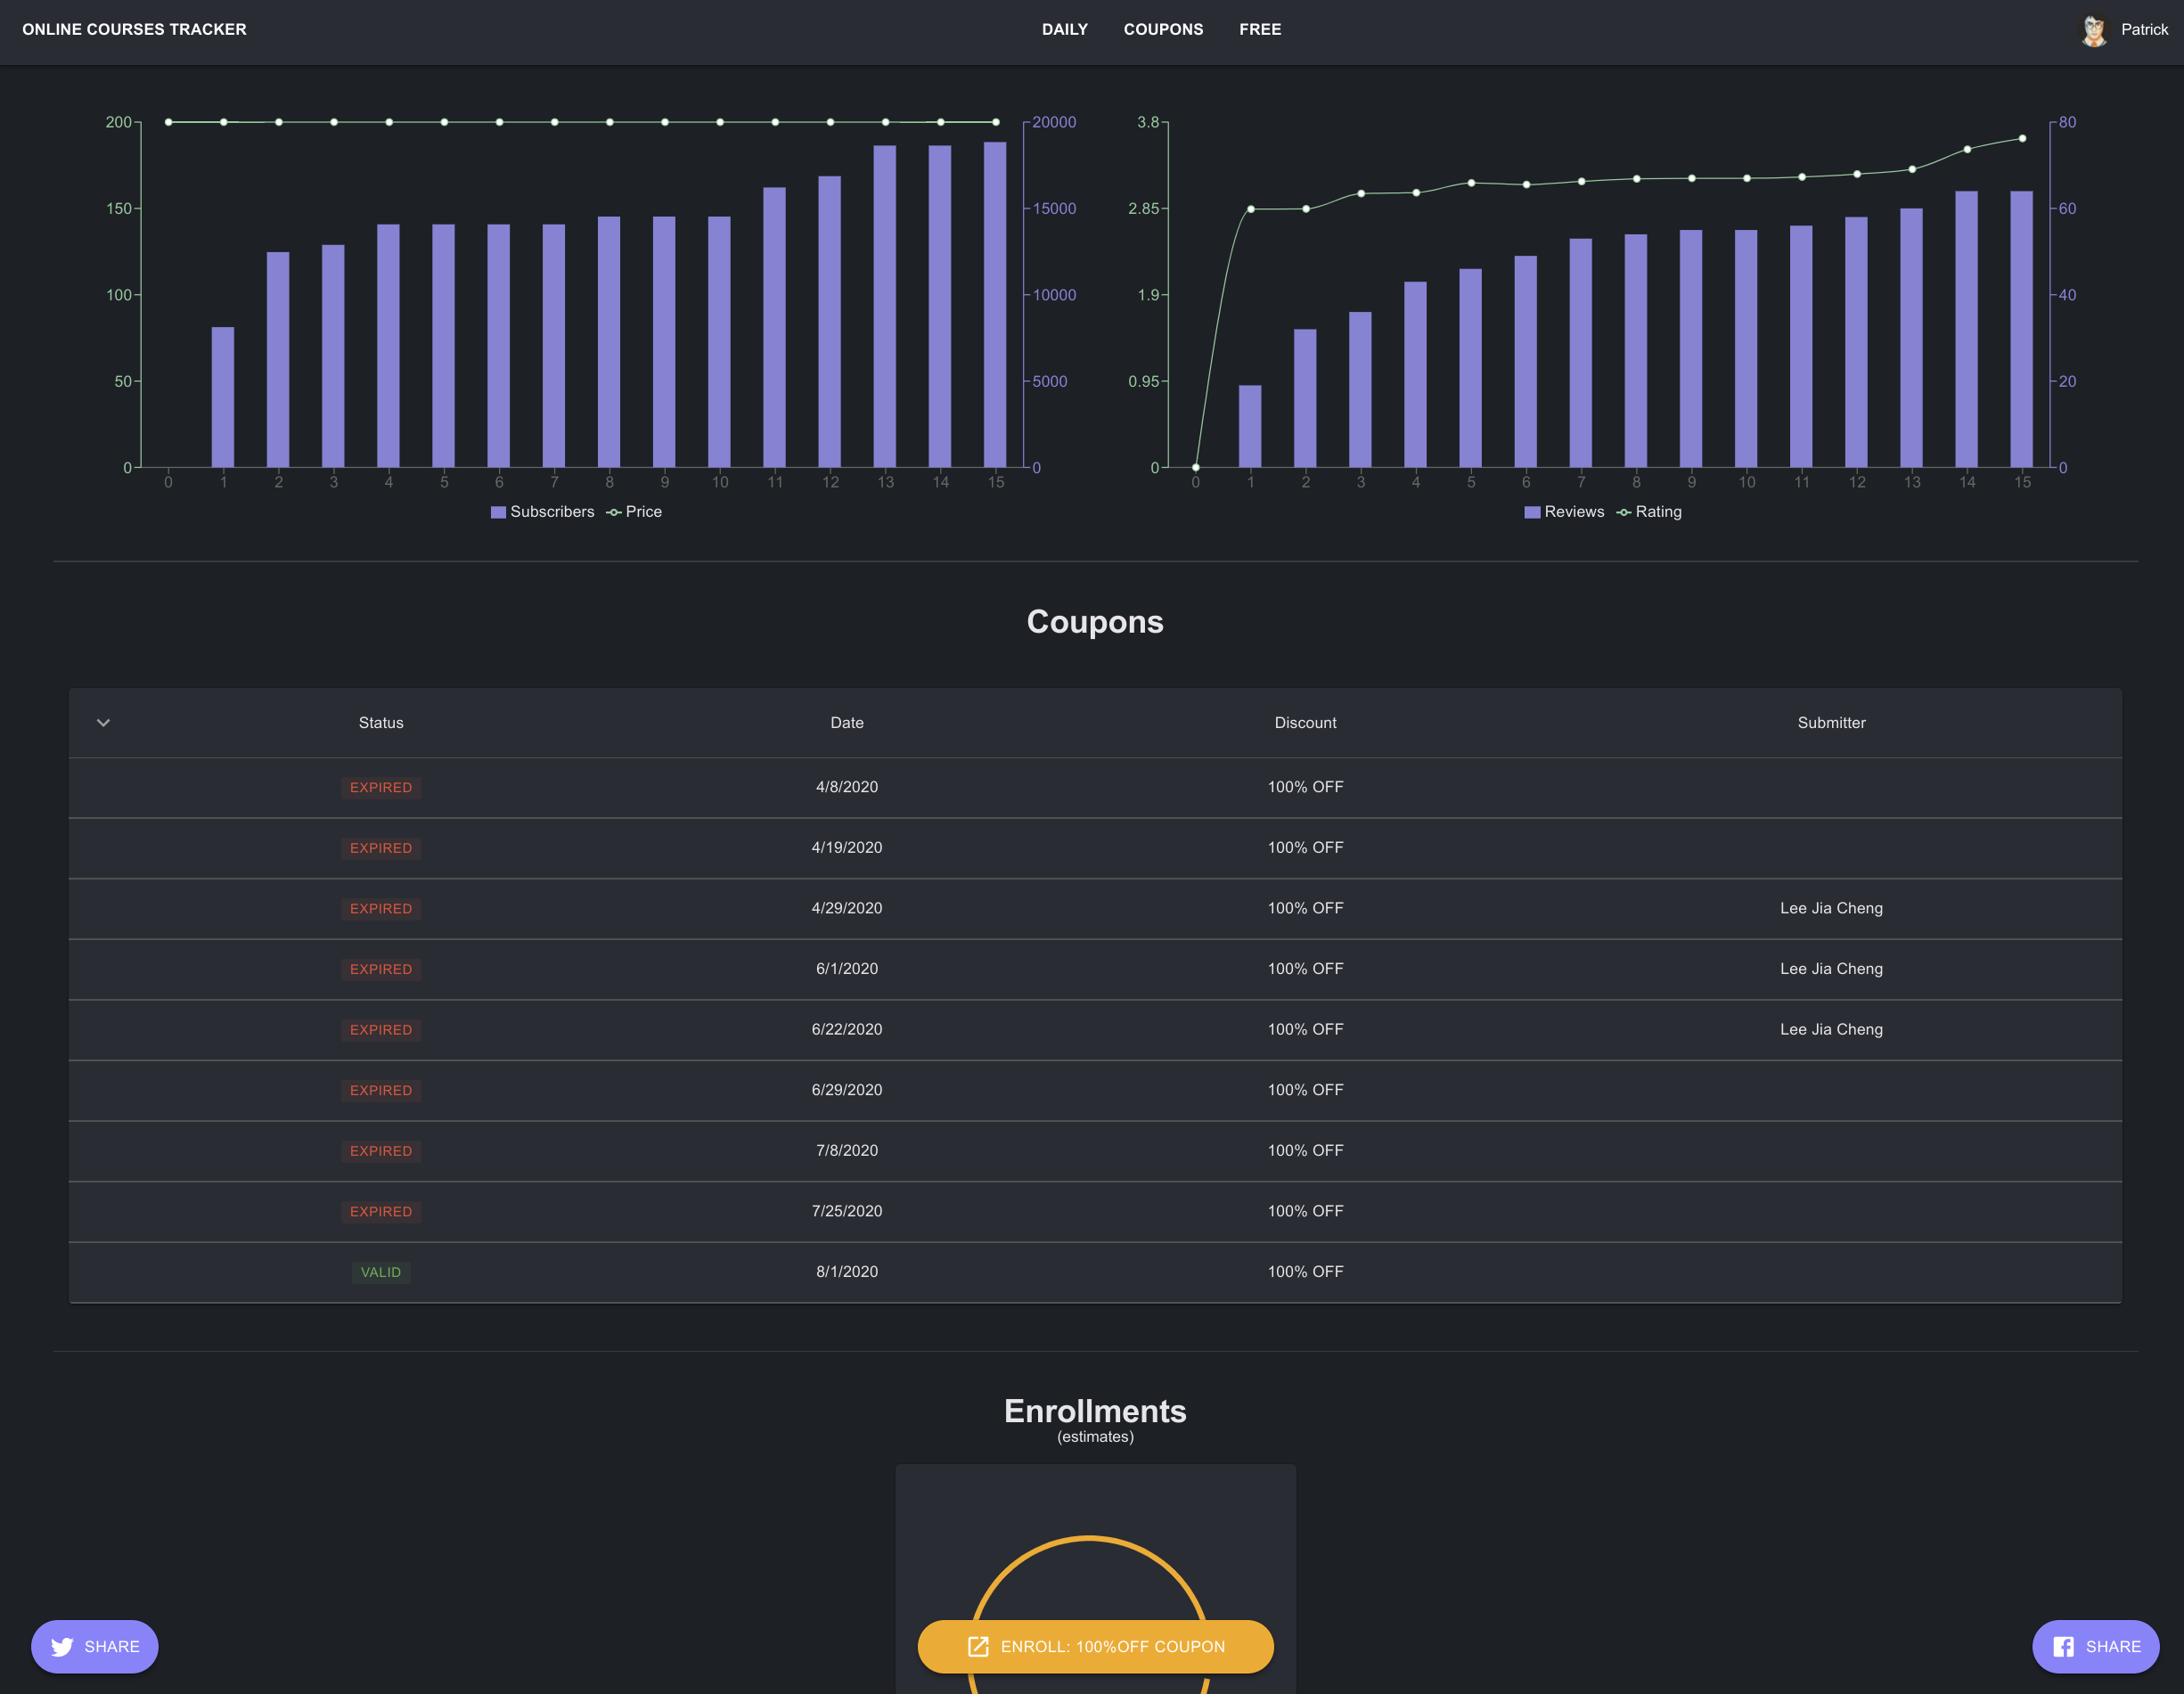Open the COUPONS navigation tab
Viewport: 2184px width, 1694px height.
click(x=1163, y=29)
